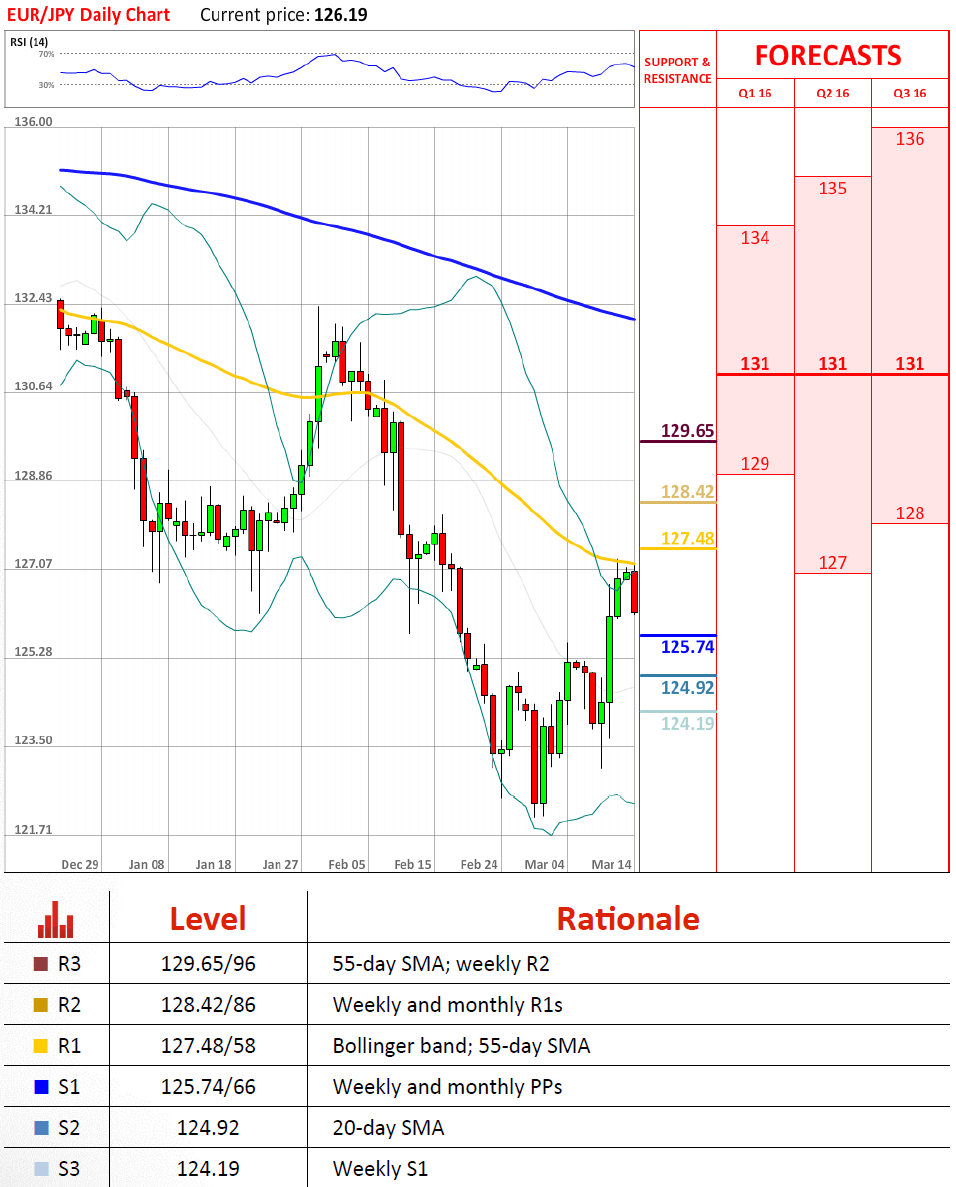Click the Rationale column header

(628, 919)
